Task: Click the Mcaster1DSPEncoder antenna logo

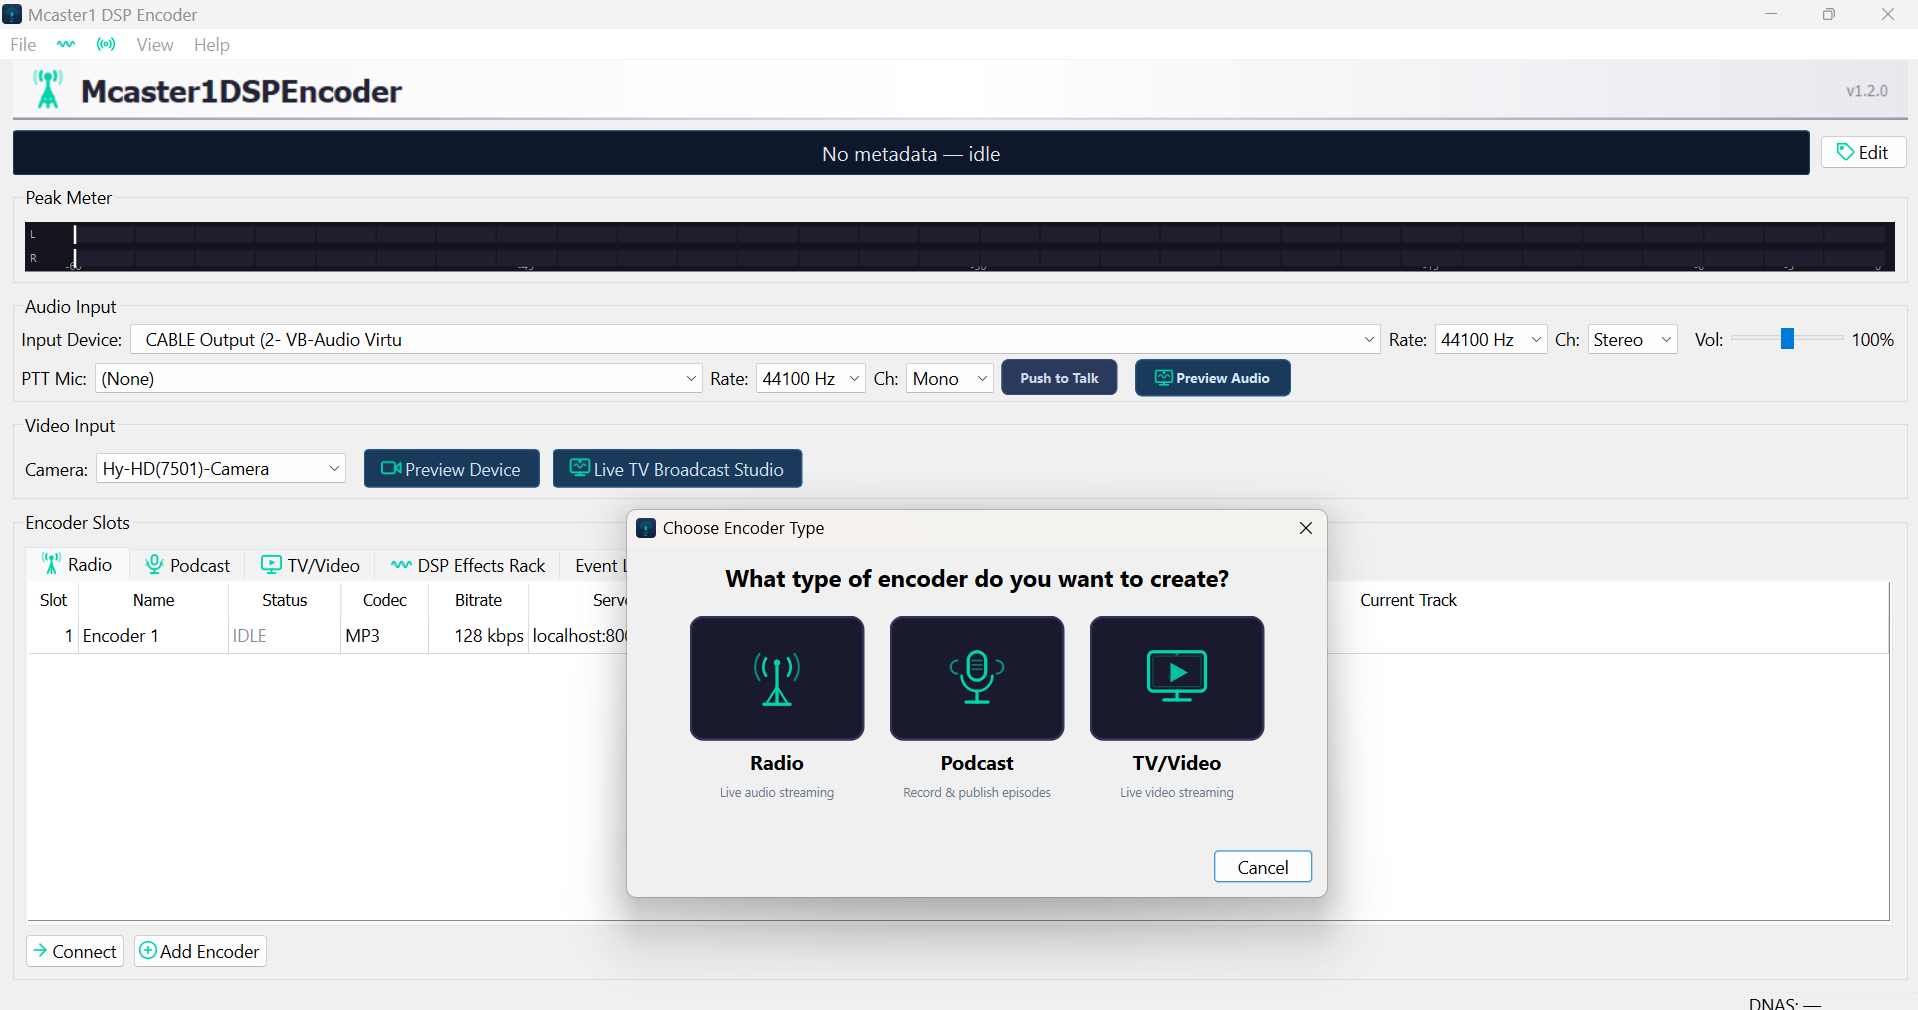Action: tap(47, 90)
